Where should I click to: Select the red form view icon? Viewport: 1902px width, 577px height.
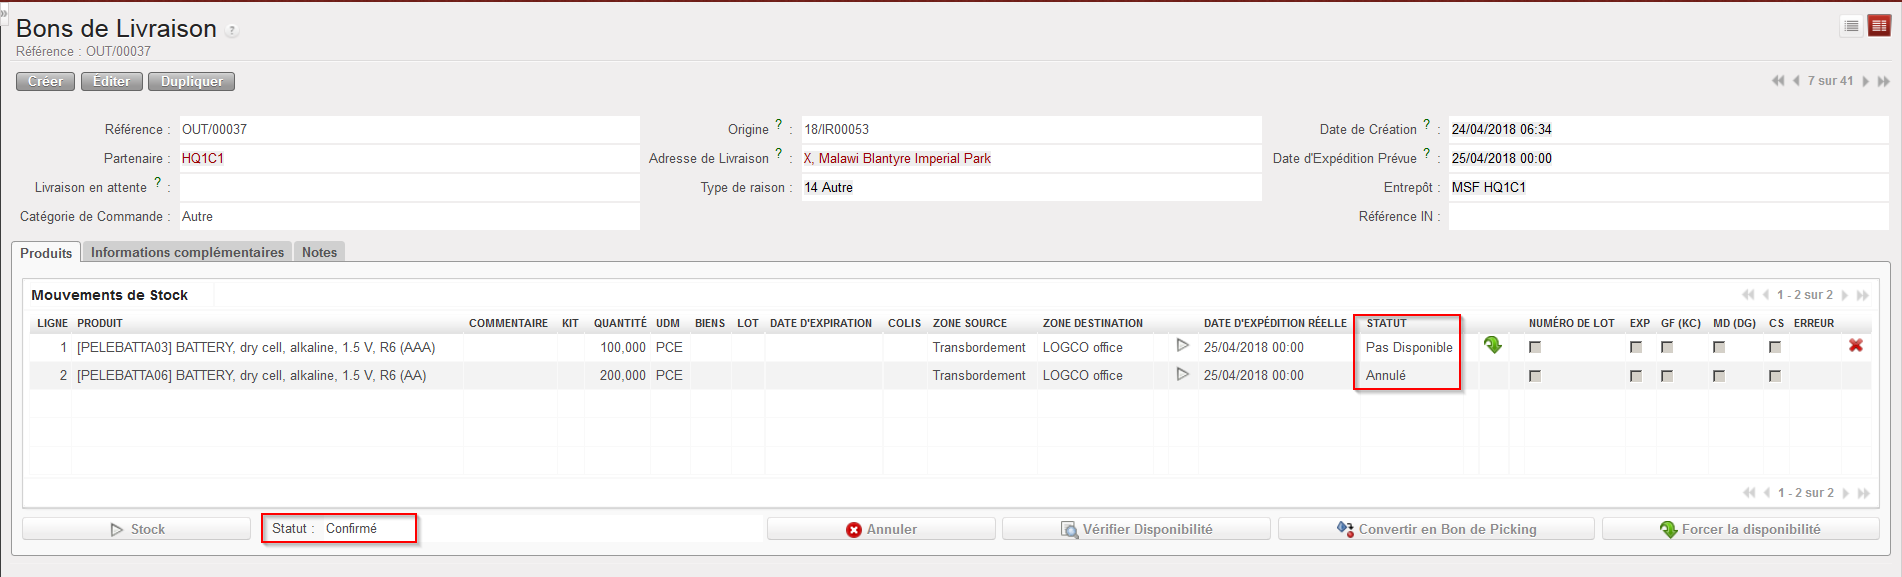[x=1879, y=26]
